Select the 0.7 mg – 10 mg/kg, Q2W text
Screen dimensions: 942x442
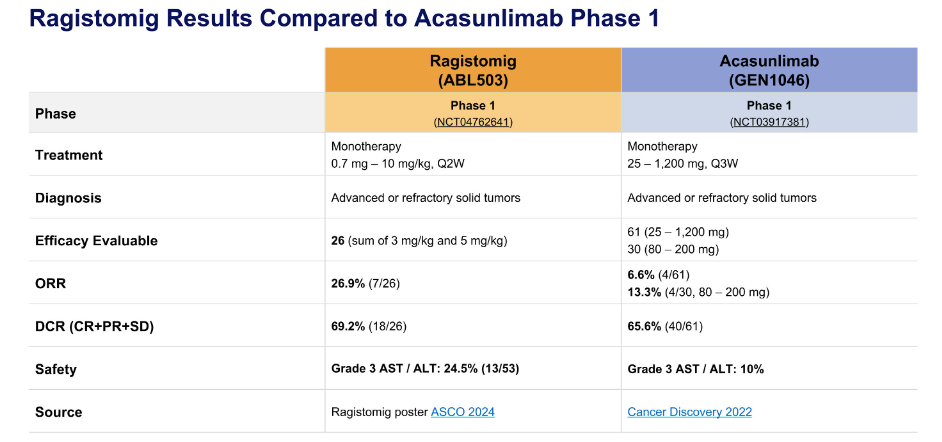(398, 163)
